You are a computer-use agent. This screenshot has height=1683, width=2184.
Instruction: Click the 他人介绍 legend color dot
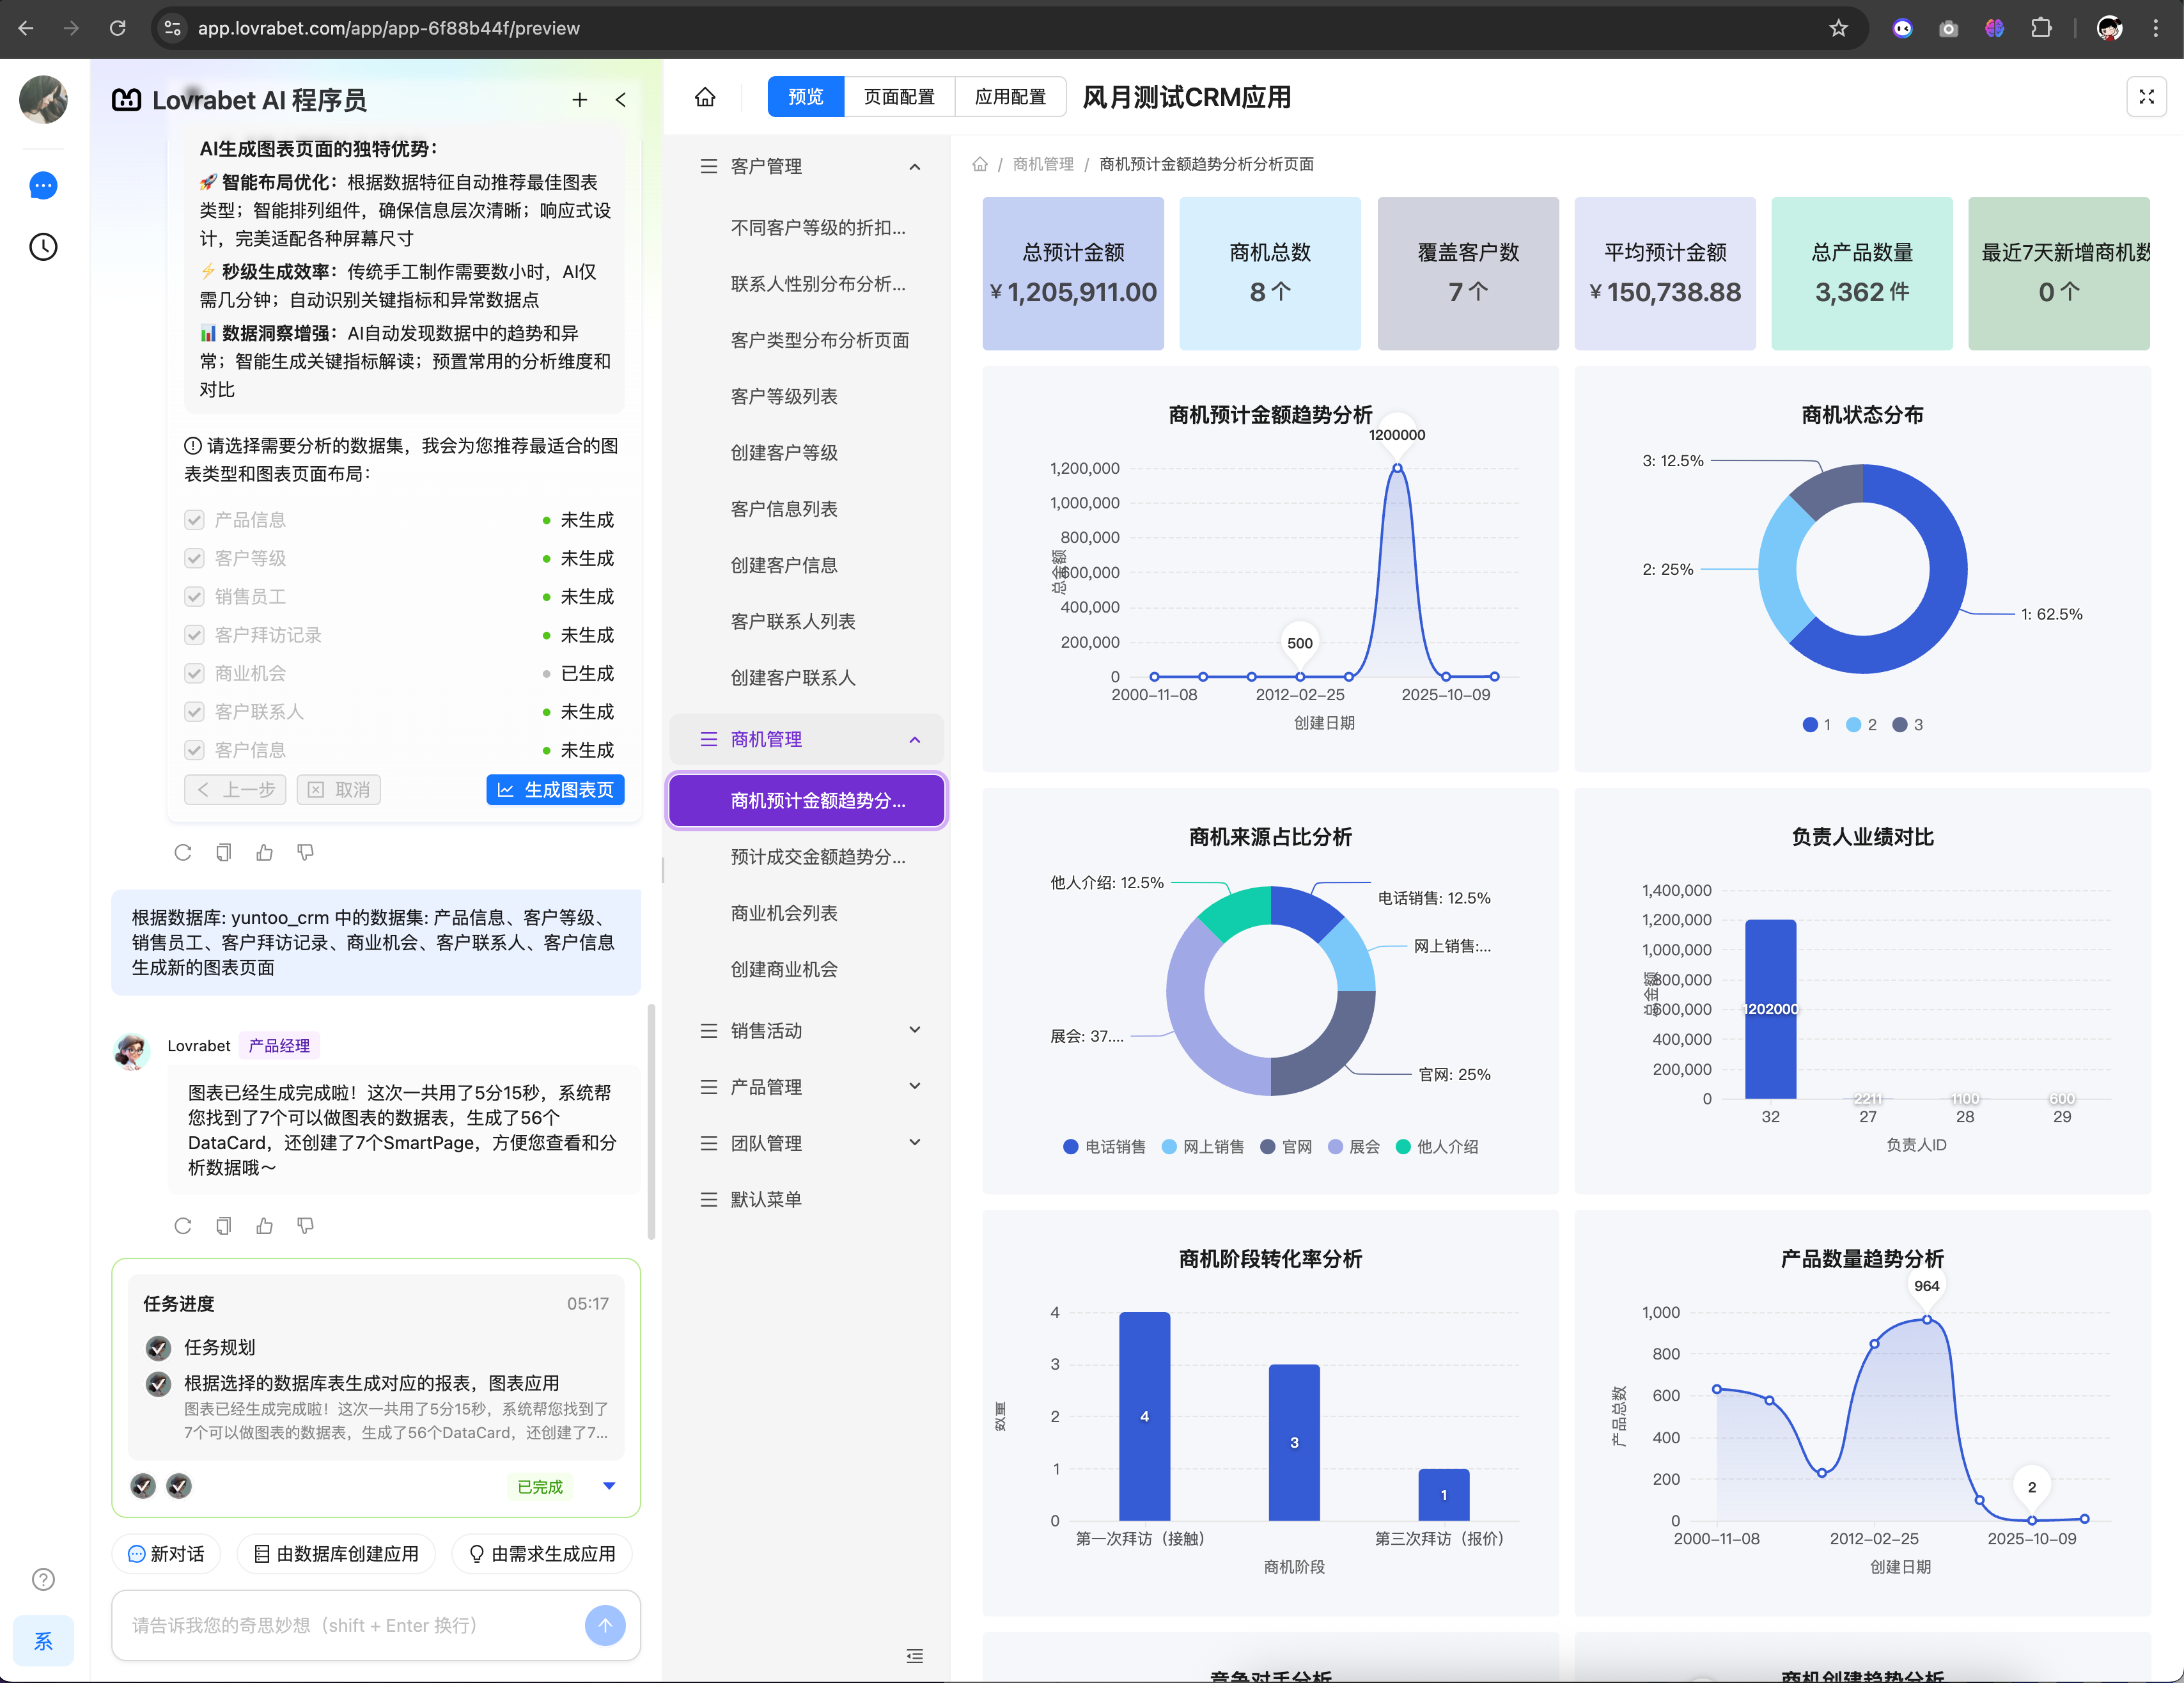[1403, 1147]
